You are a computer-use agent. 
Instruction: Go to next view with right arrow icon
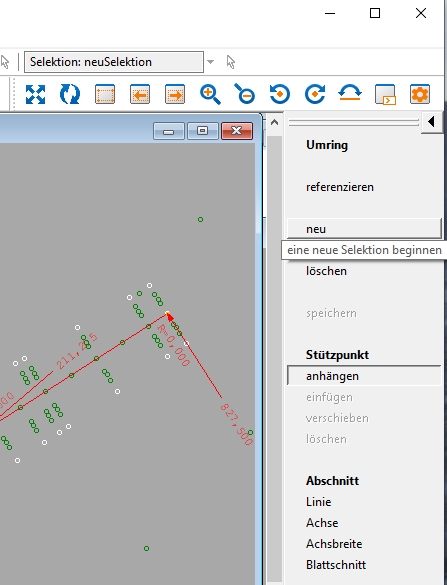point(175,94)
